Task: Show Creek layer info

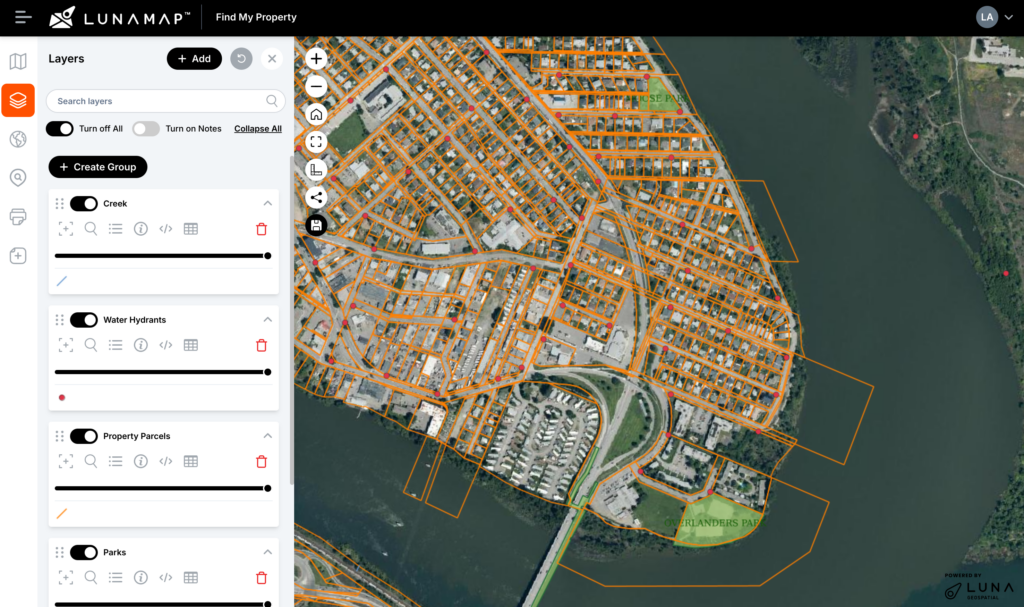Action: pyautogui.click(x=140, y=229)
